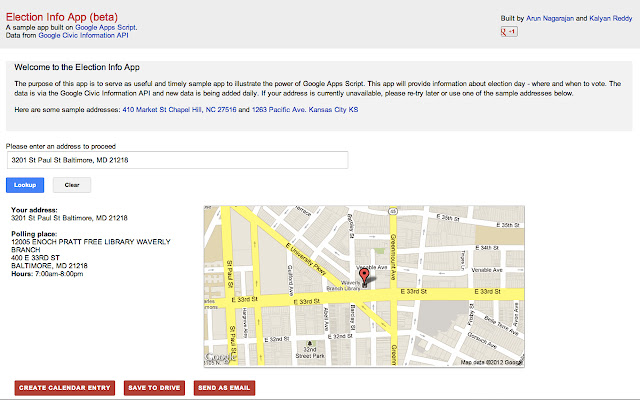This screenshot has height=400, width=640.
Task: Click the red map pin marker
Action: point(364,276)
